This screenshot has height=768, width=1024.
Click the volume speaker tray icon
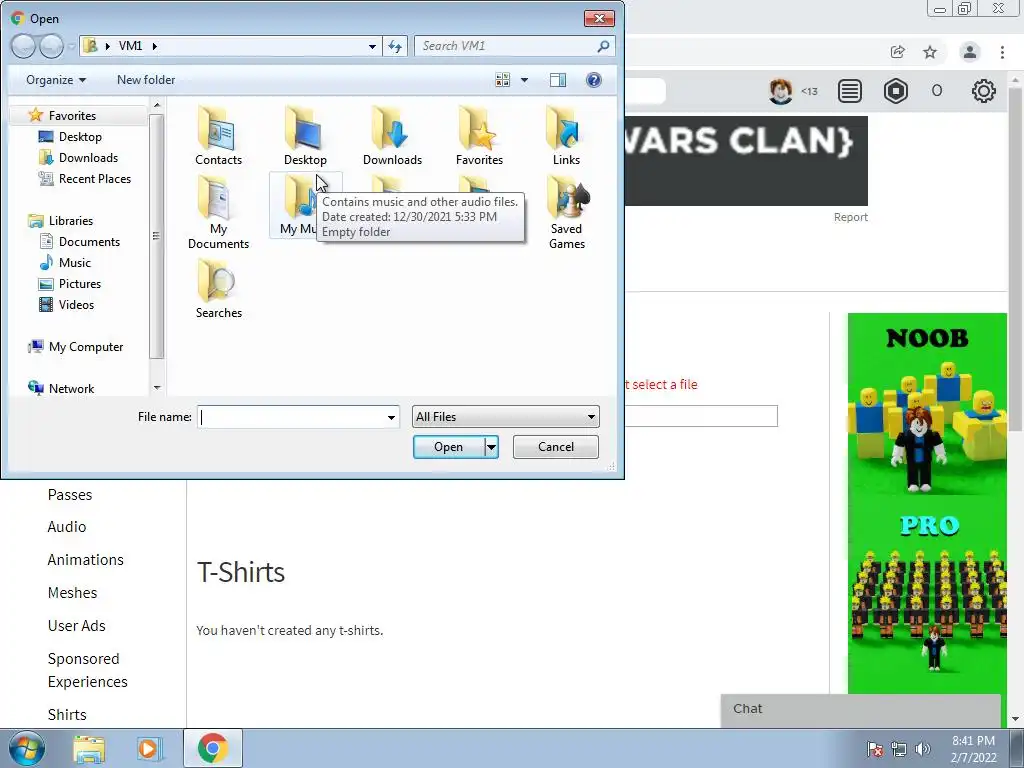pos(923,749)
